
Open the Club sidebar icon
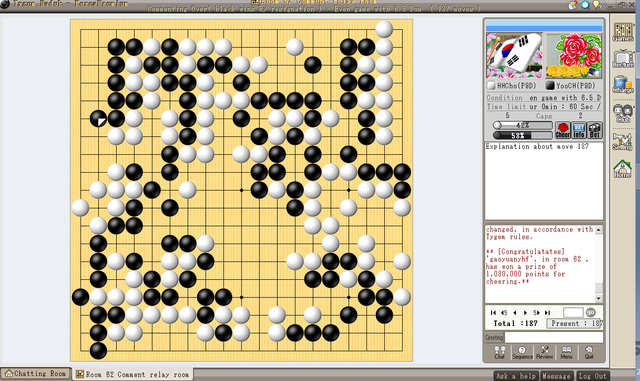point(623,113)
